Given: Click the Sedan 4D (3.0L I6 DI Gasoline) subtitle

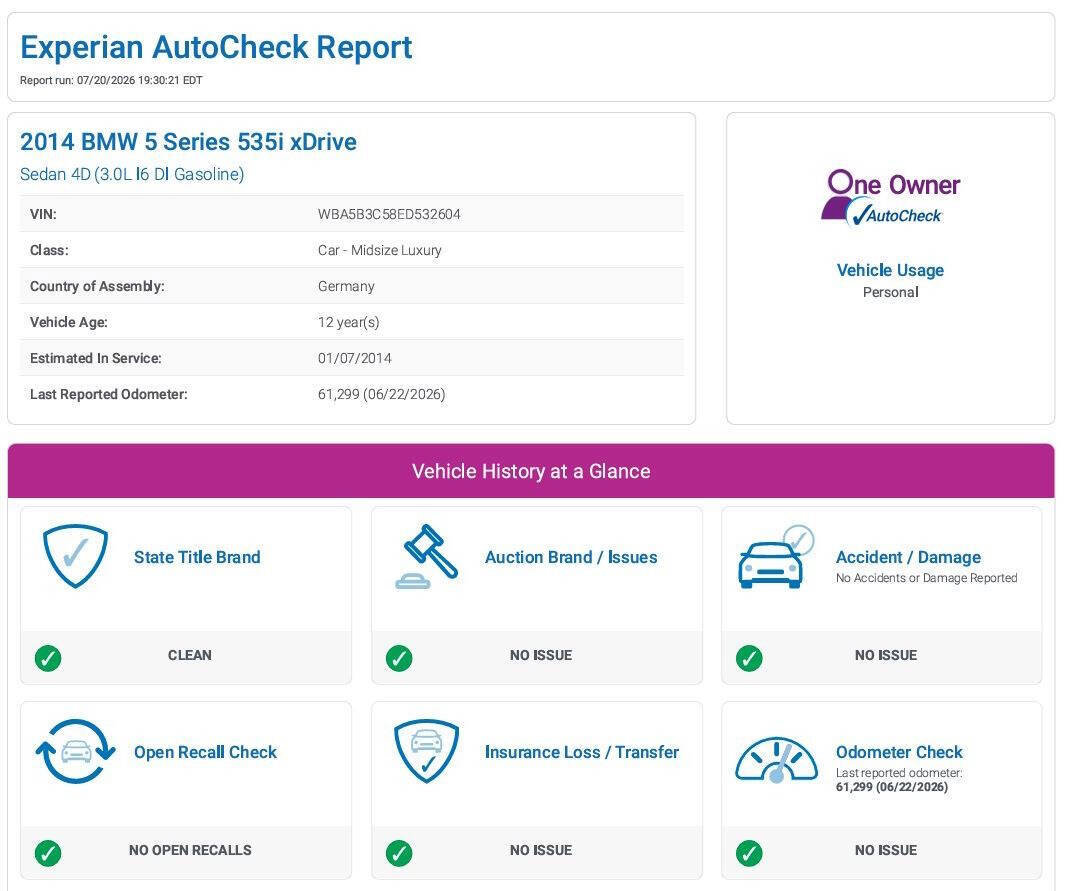Looking at the screenshot, I should click(x=132, y=174).
